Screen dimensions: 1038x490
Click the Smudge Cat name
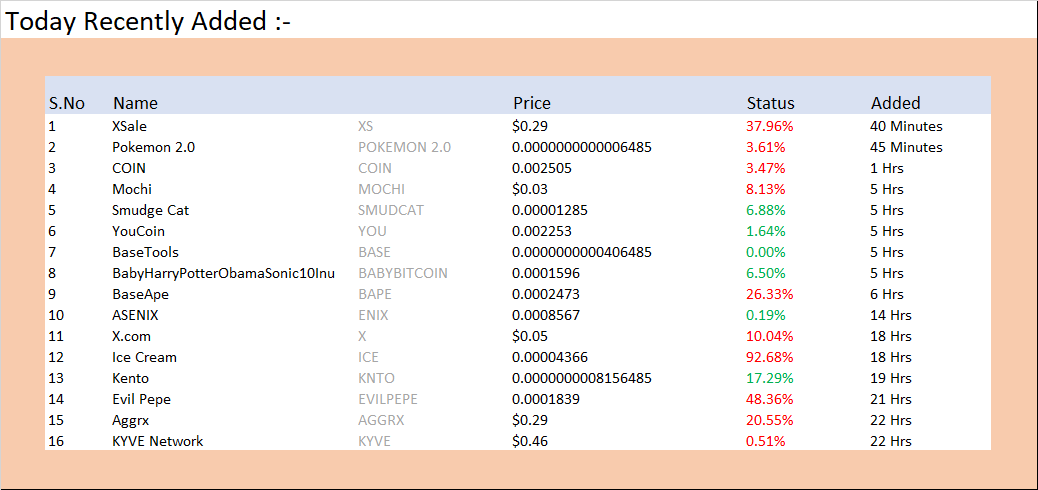pyautogui.click(x=150, y=211)
